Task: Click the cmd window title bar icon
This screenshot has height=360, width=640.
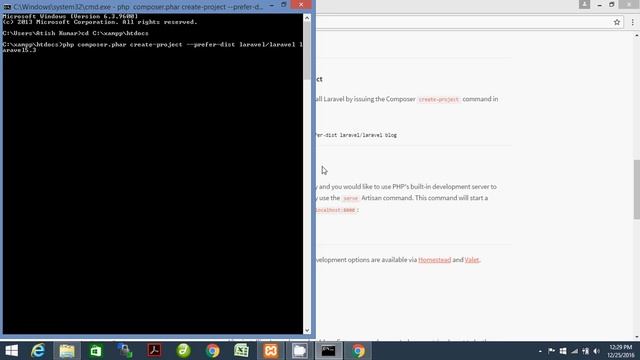Action: click(7, 7)
